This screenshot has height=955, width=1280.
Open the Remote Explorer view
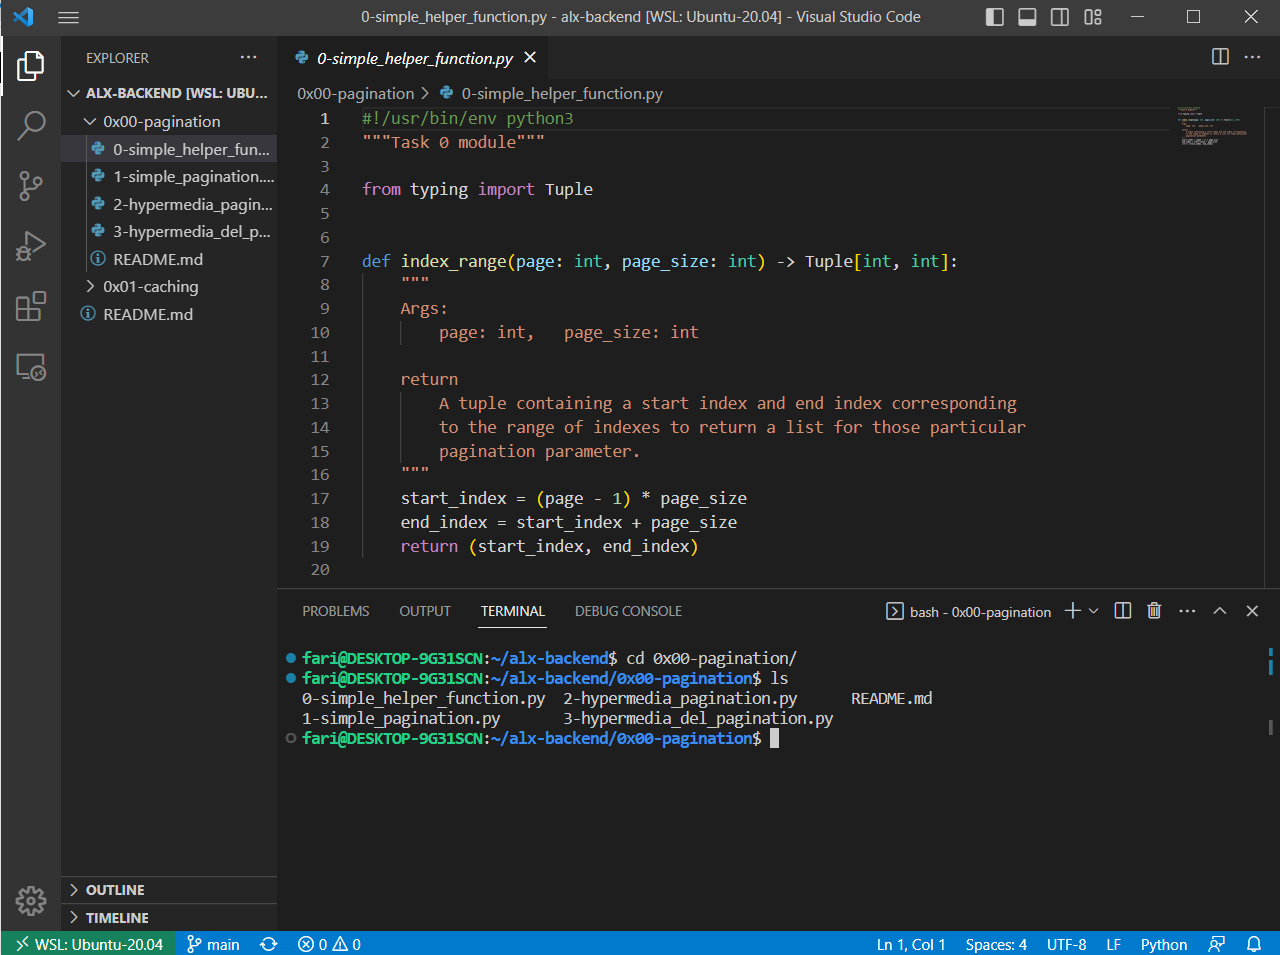click(31, 367)
